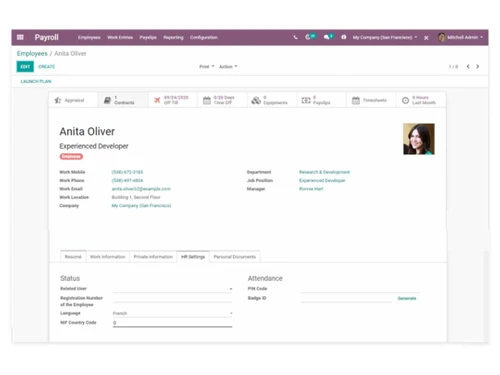500x375 pixels.
Task: Open My Company (San Francisco) company switcher
Action: 385,37
